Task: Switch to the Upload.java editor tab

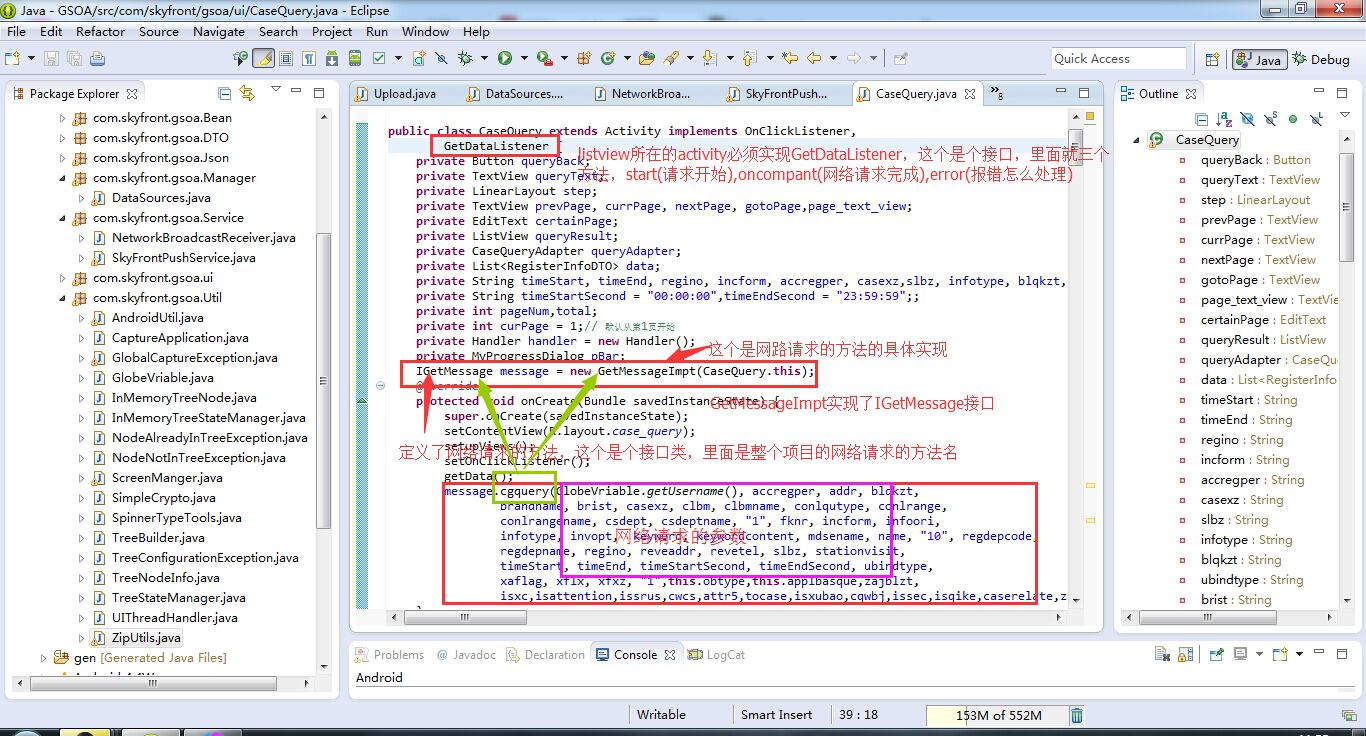Action: [x=398, y=94]
